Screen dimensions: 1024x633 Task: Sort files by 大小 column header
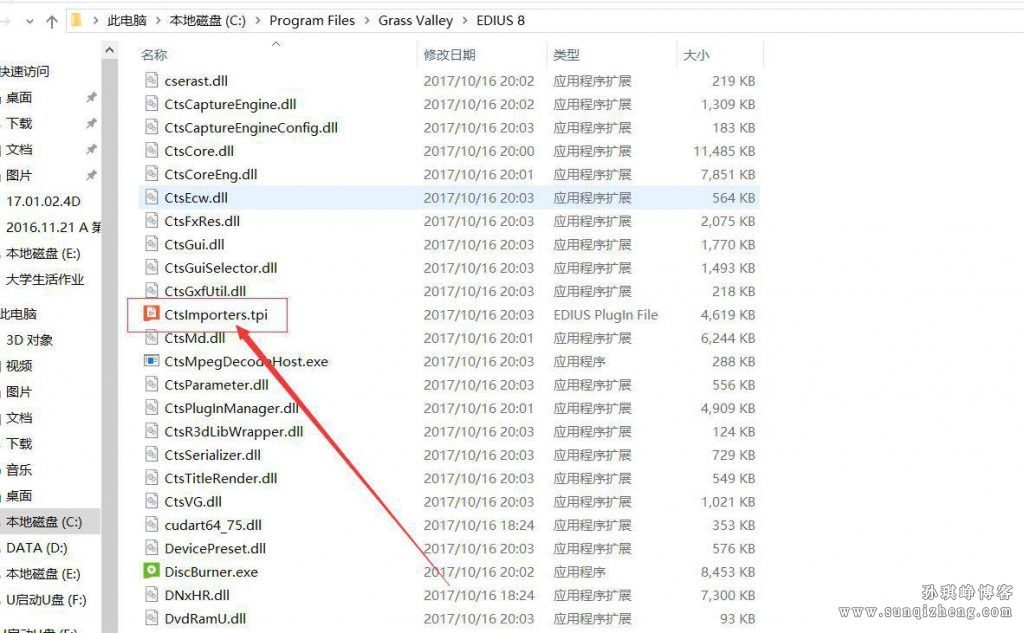coord(696,55)
